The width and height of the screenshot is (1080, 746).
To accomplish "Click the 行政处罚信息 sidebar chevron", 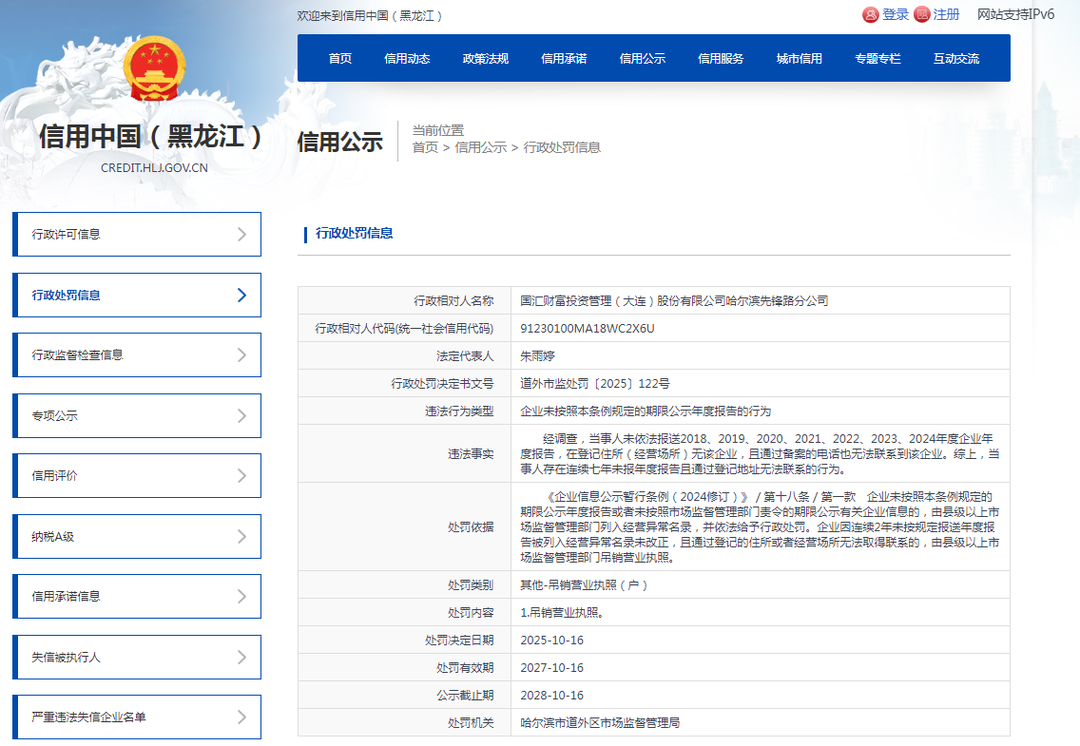I will [242, 295].
